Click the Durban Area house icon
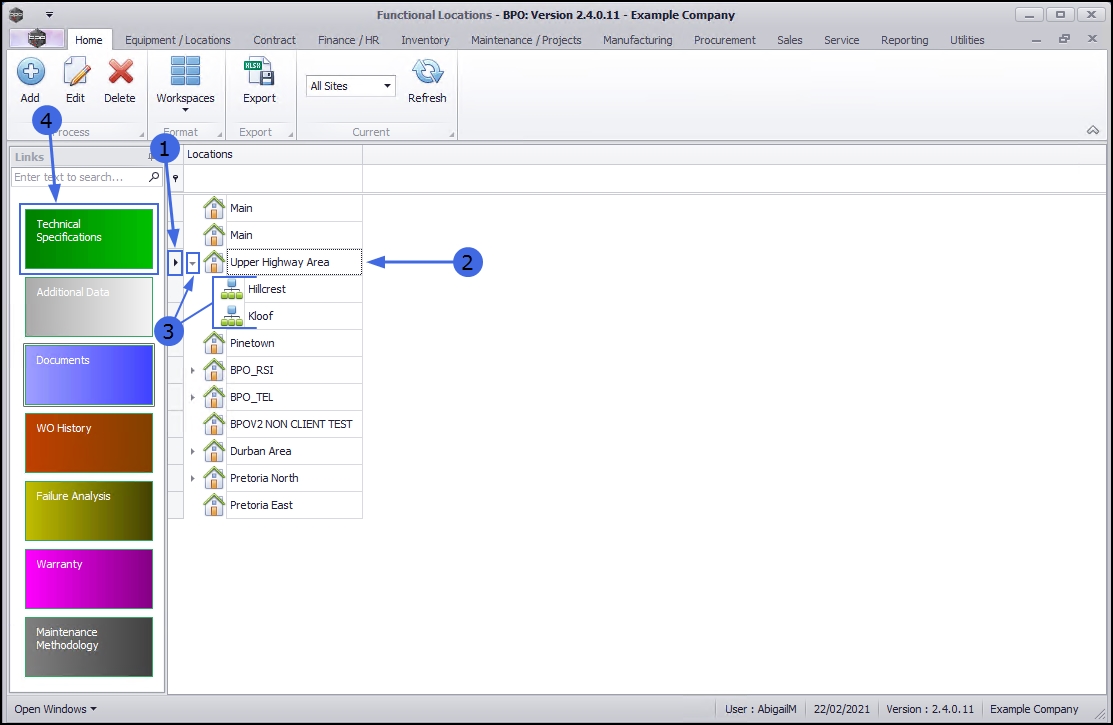Viewport: 1113px width, 725px height. click(x=214, y=451)
